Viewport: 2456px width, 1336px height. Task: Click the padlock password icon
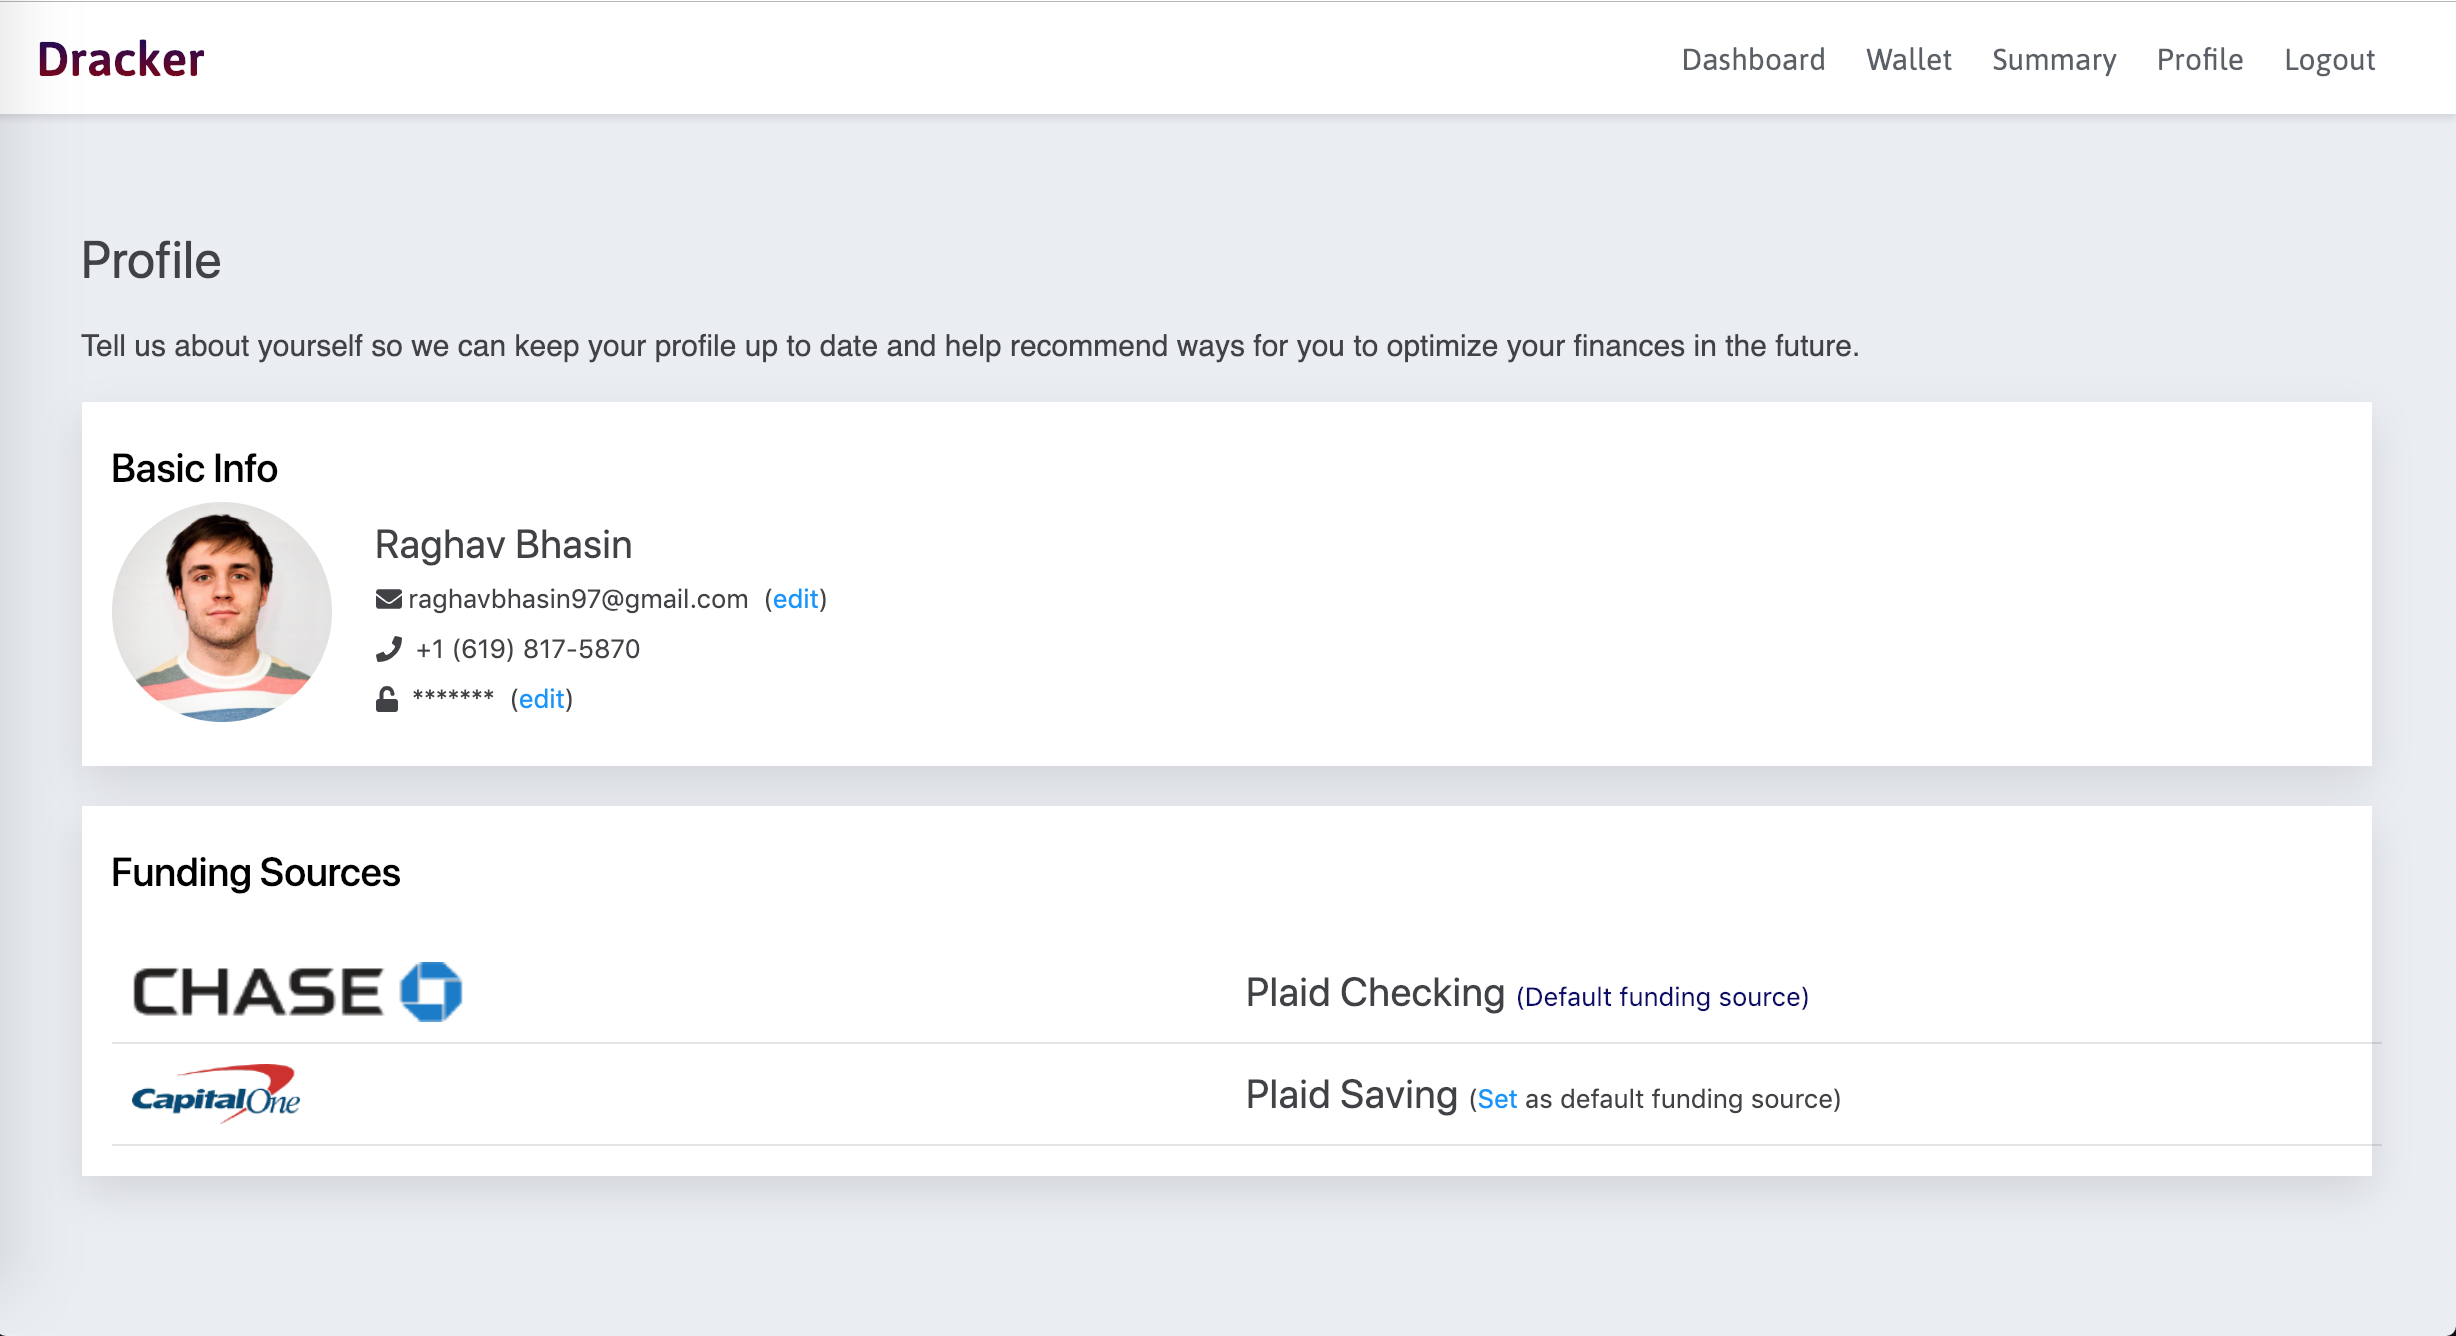click(387, 699)
